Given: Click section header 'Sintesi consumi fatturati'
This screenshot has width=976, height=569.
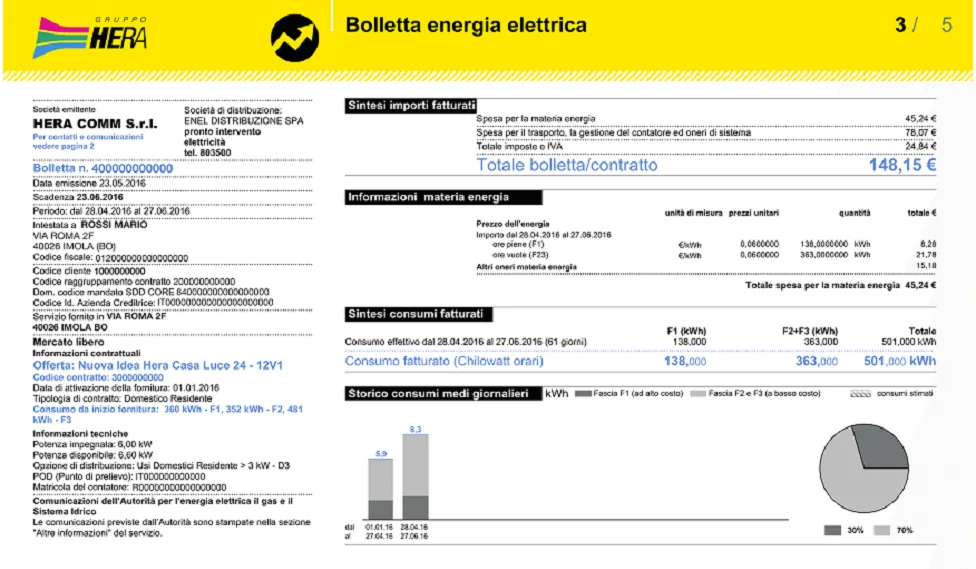Looking at the screenshot, I should click(x=418, y=314).
